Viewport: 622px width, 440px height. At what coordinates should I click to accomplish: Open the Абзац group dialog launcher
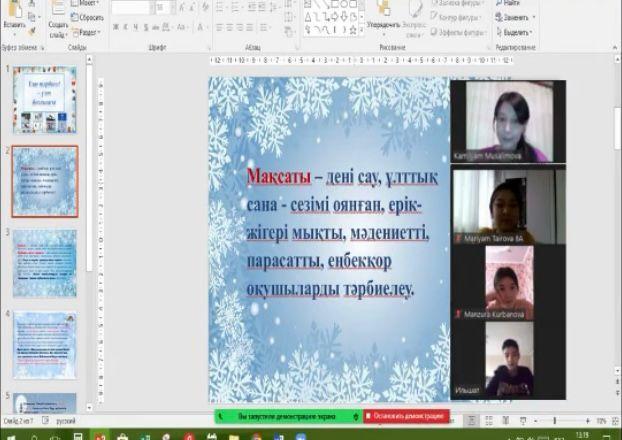coord(297,48)
